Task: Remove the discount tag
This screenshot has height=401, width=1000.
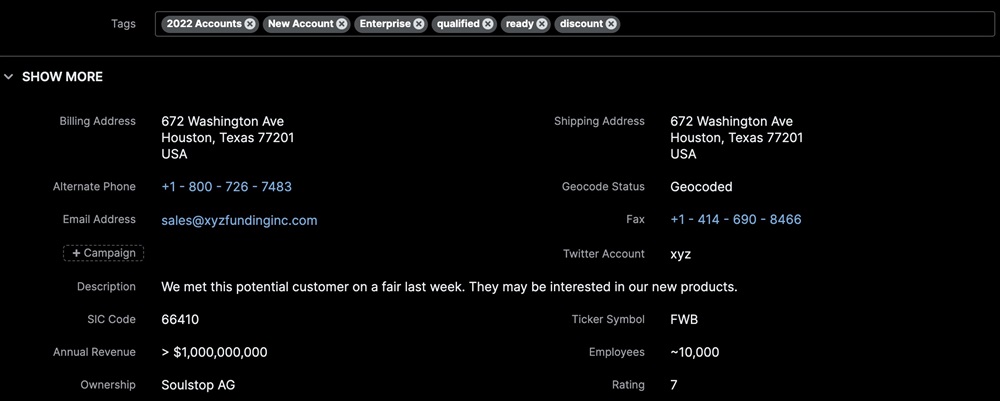Action: pyautogui.click(x=611, y=24)
